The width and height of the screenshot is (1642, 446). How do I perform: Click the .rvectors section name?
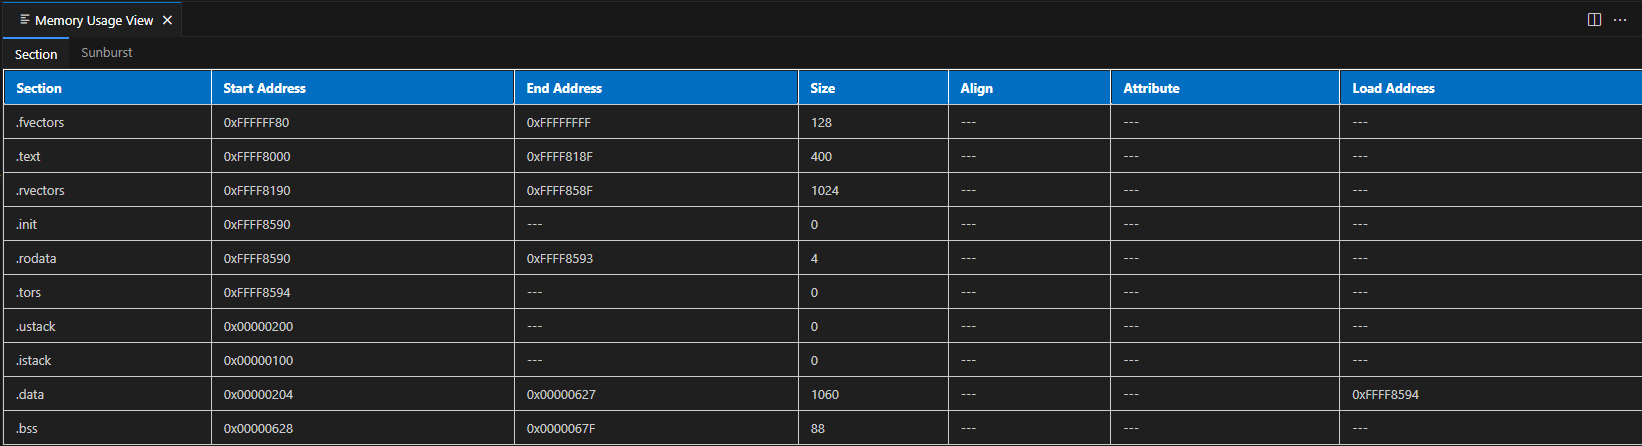coord(40,190)
